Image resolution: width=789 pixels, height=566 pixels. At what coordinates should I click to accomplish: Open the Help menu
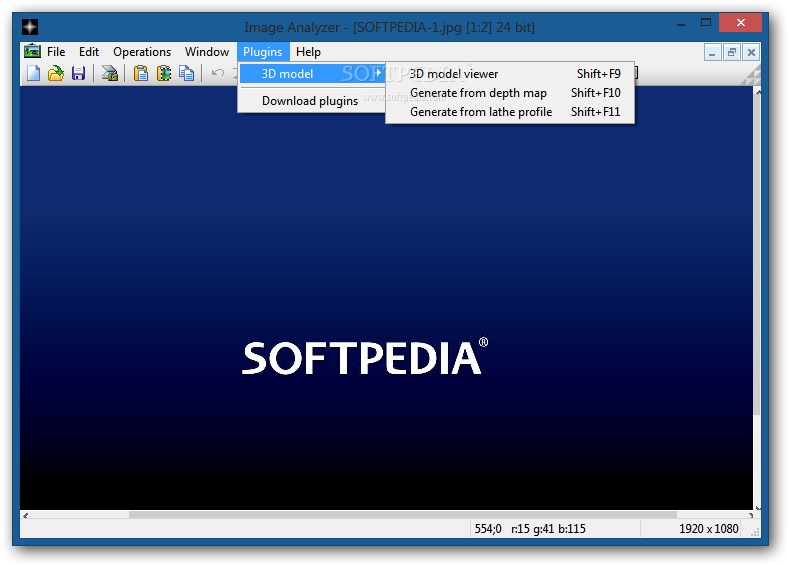(x=308, y=52)
